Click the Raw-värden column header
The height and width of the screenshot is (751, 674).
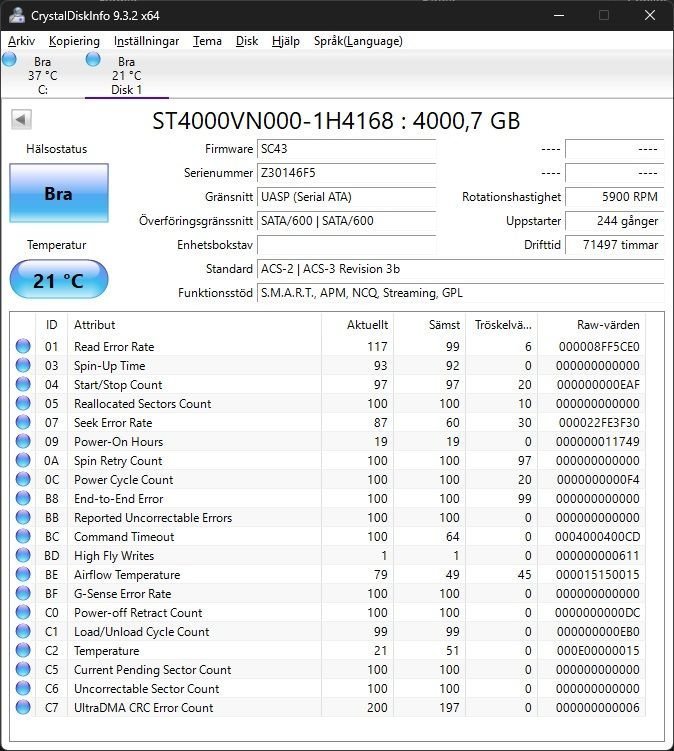607,325
